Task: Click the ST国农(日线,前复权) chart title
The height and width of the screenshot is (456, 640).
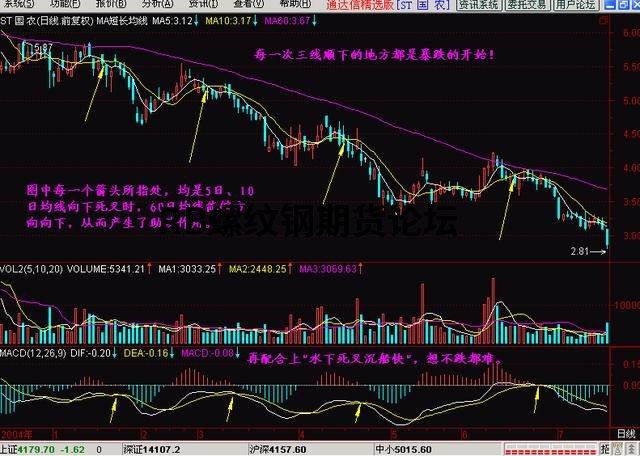Action: tap(47, 20)
